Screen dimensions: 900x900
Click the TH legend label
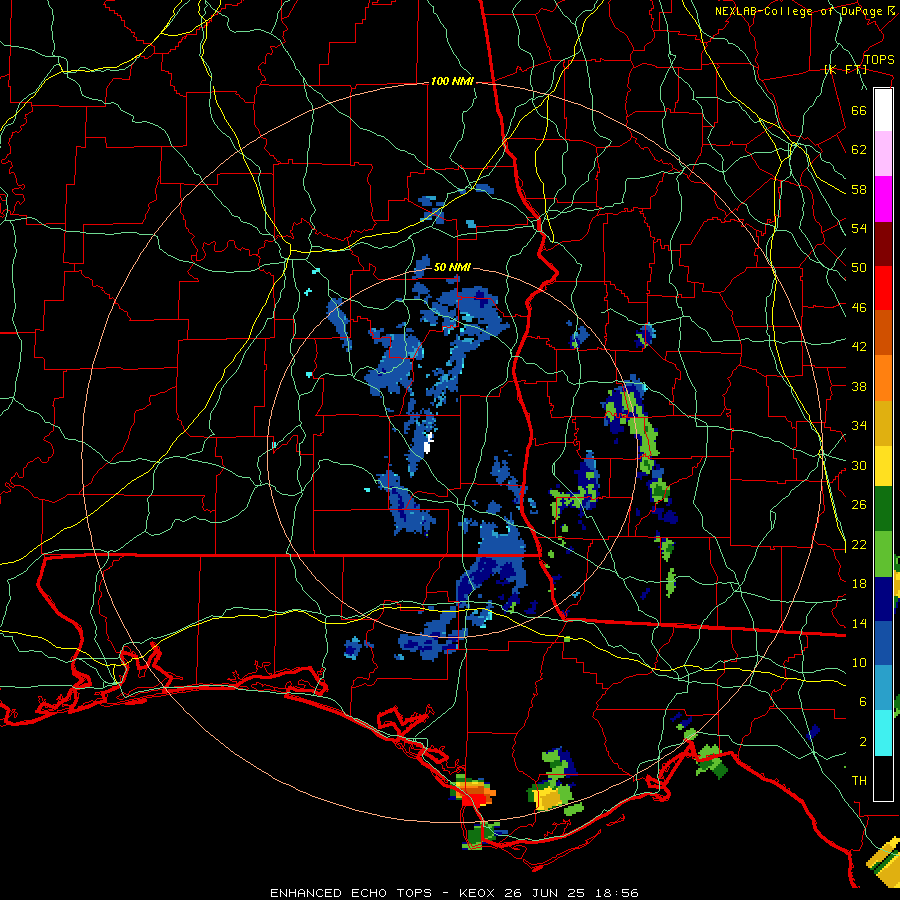(859, 781)
